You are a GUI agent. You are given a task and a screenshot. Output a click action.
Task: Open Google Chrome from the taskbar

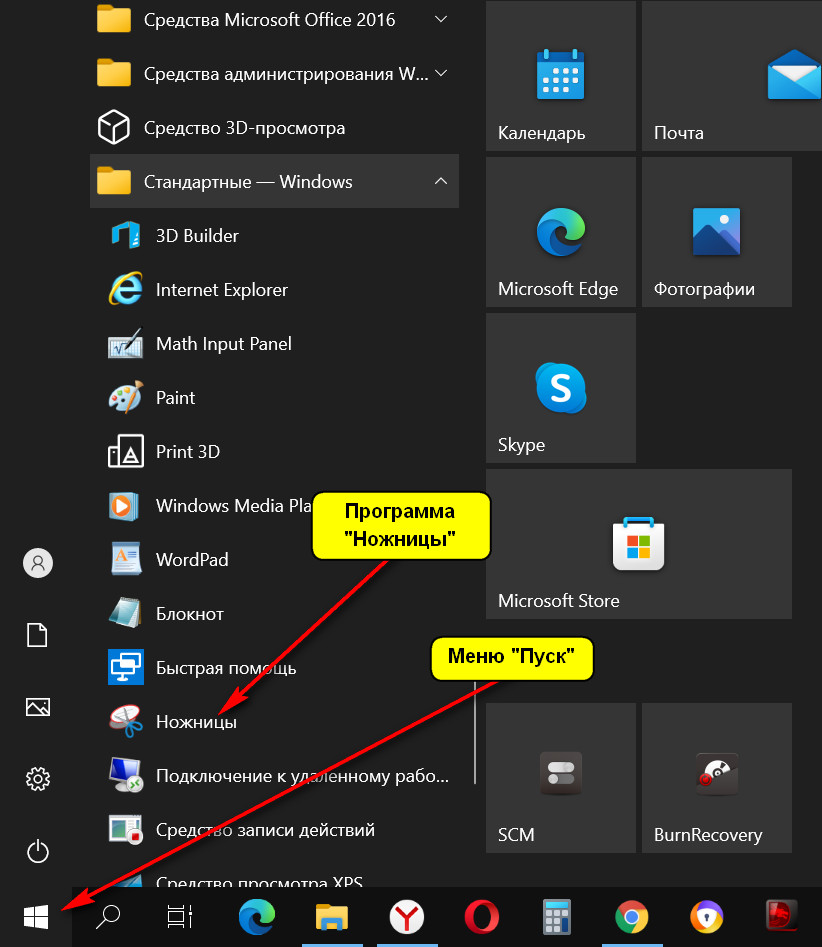click(632, 917)
